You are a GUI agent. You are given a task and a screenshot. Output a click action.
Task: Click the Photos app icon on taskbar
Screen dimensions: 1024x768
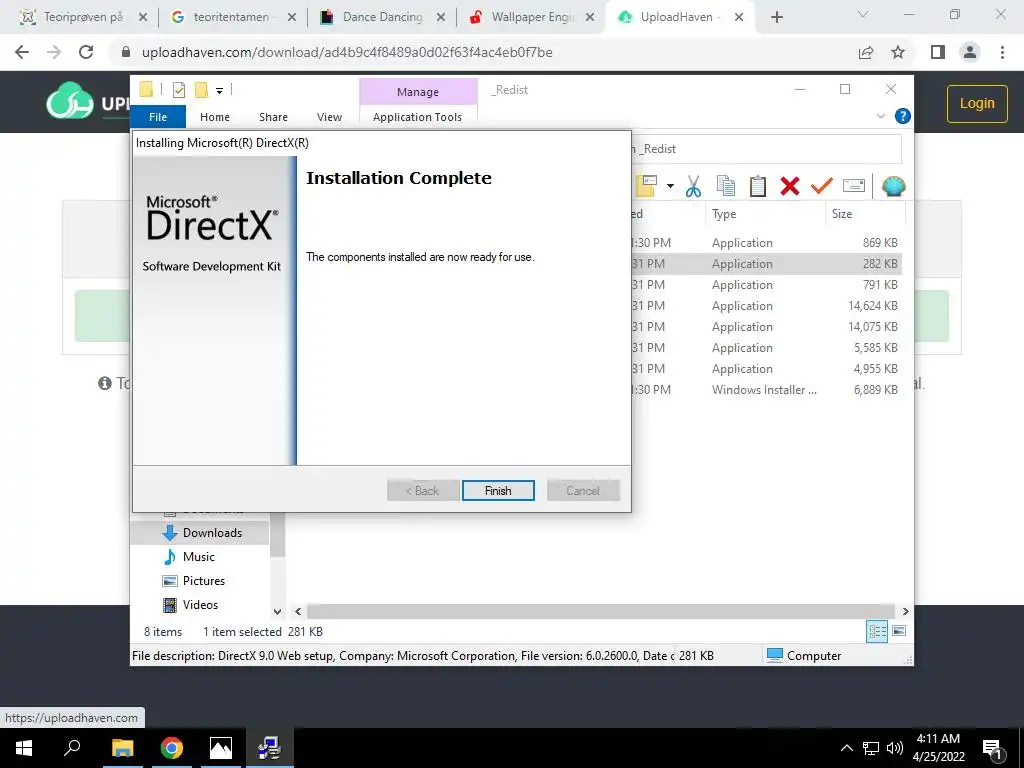221,748
